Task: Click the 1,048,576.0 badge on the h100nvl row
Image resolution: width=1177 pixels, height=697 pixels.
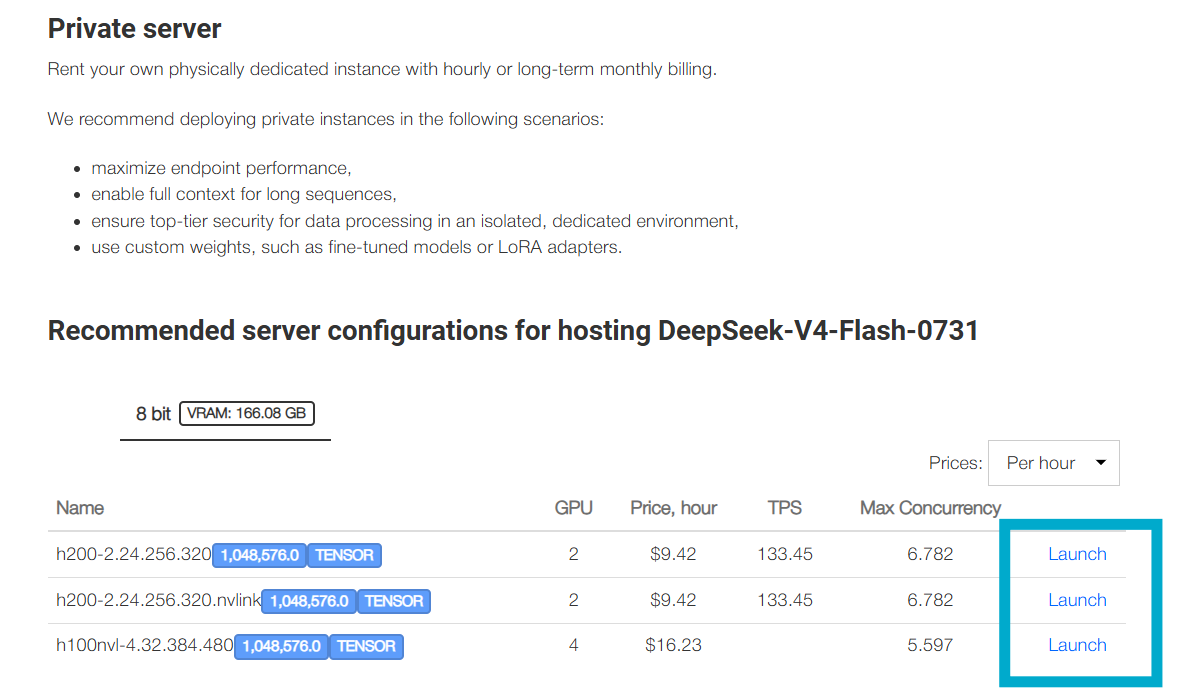Action: (x=281, y=647)
